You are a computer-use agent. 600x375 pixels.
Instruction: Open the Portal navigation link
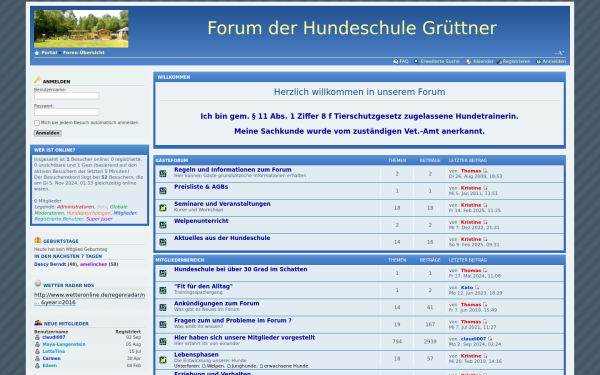[x=49, y=52]
